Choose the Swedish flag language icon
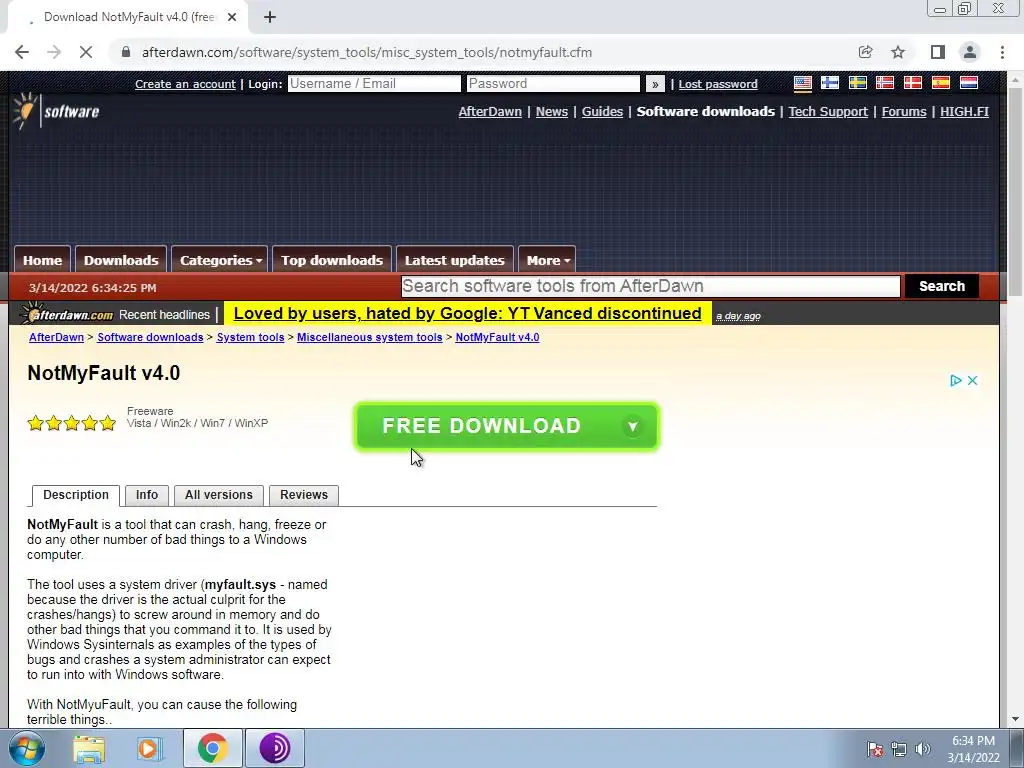Image resolution: width=1024 pixels, height=768 pixels. pos(857,83)
